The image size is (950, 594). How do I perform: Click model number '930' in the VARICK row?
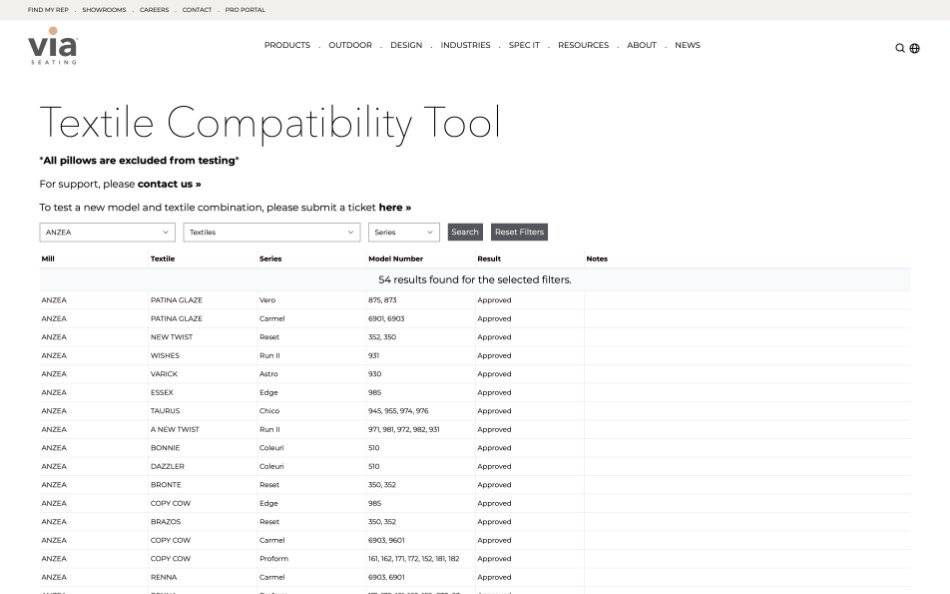[x=374, y=374]
